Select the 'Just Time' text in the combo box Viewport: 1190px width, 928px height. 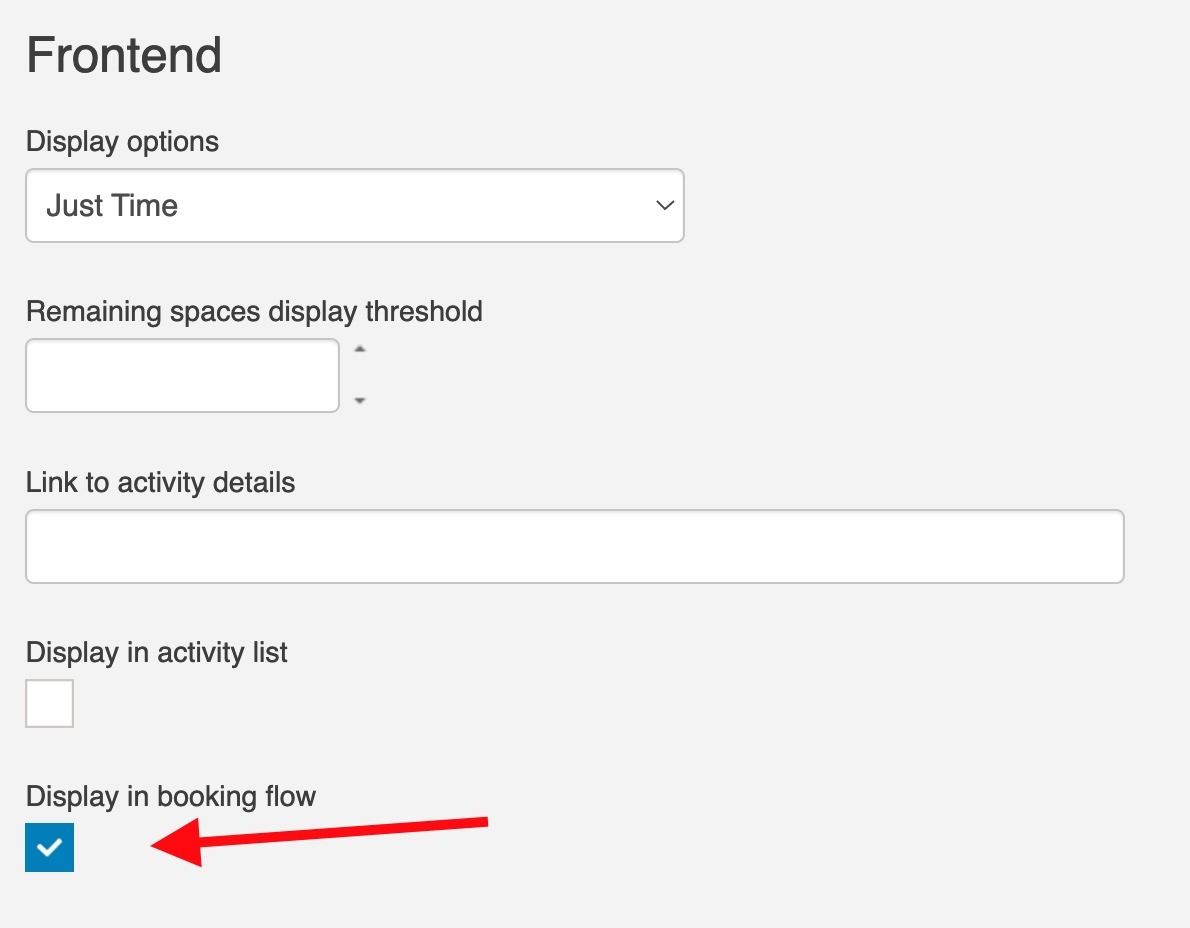pyautogui.click(x=112, y=206)
